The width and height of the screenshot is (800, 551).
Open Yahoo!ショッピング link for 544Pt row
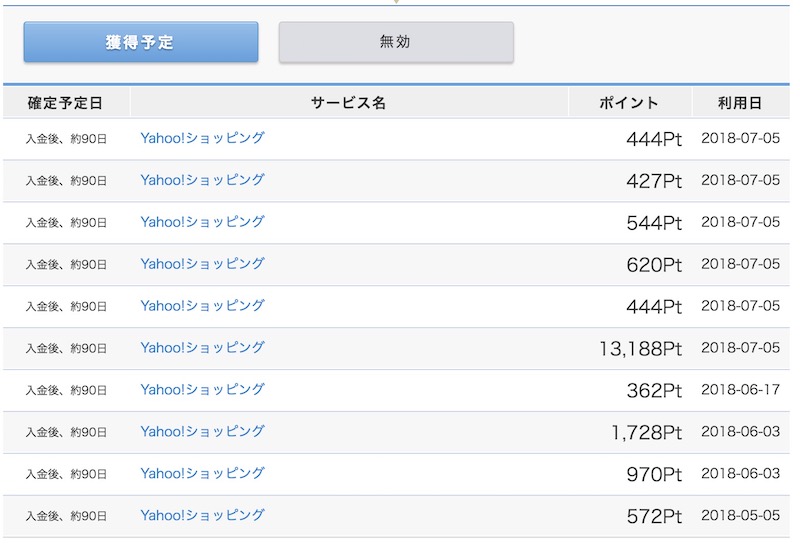[202, 222]
